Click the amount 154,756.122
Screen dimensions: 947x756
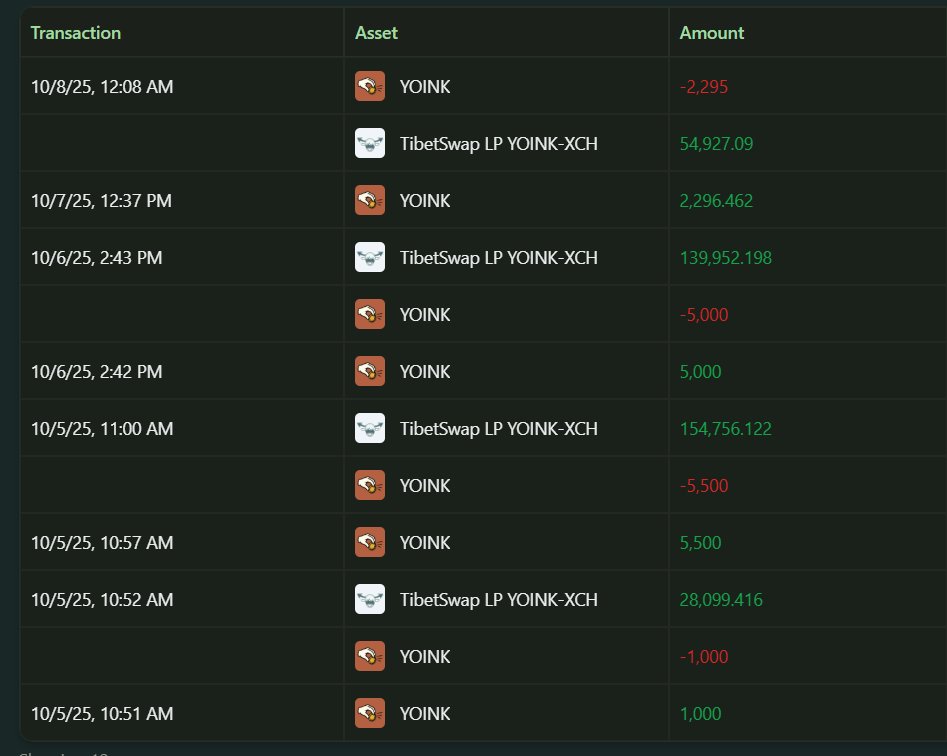725,429
